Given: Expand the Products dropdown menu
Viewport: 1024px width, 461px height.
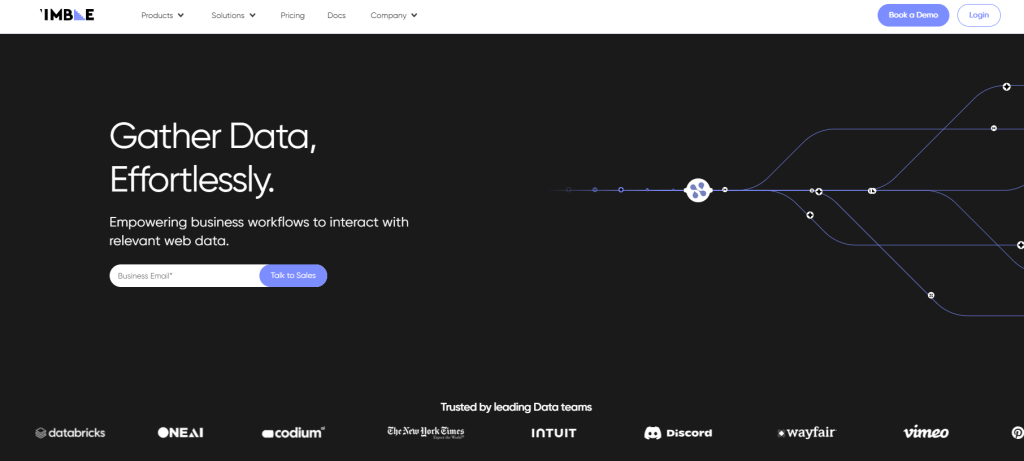Looking at the screenshot, I should pos(162,16).
